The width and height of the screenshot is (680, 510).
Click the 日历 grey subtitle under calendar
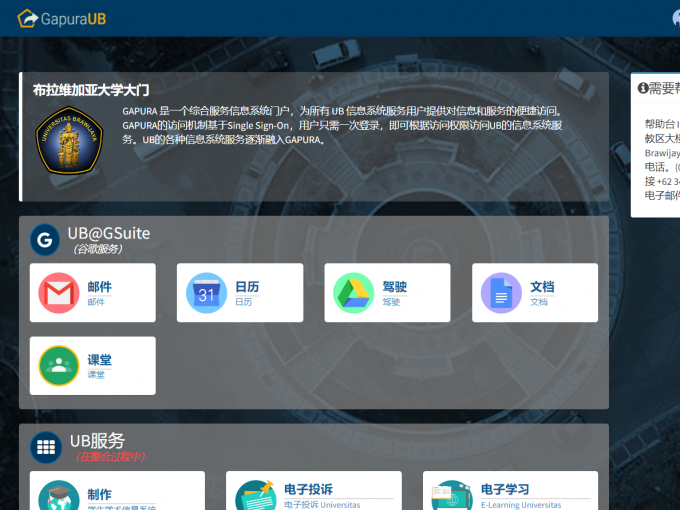[x=243, y=302]
